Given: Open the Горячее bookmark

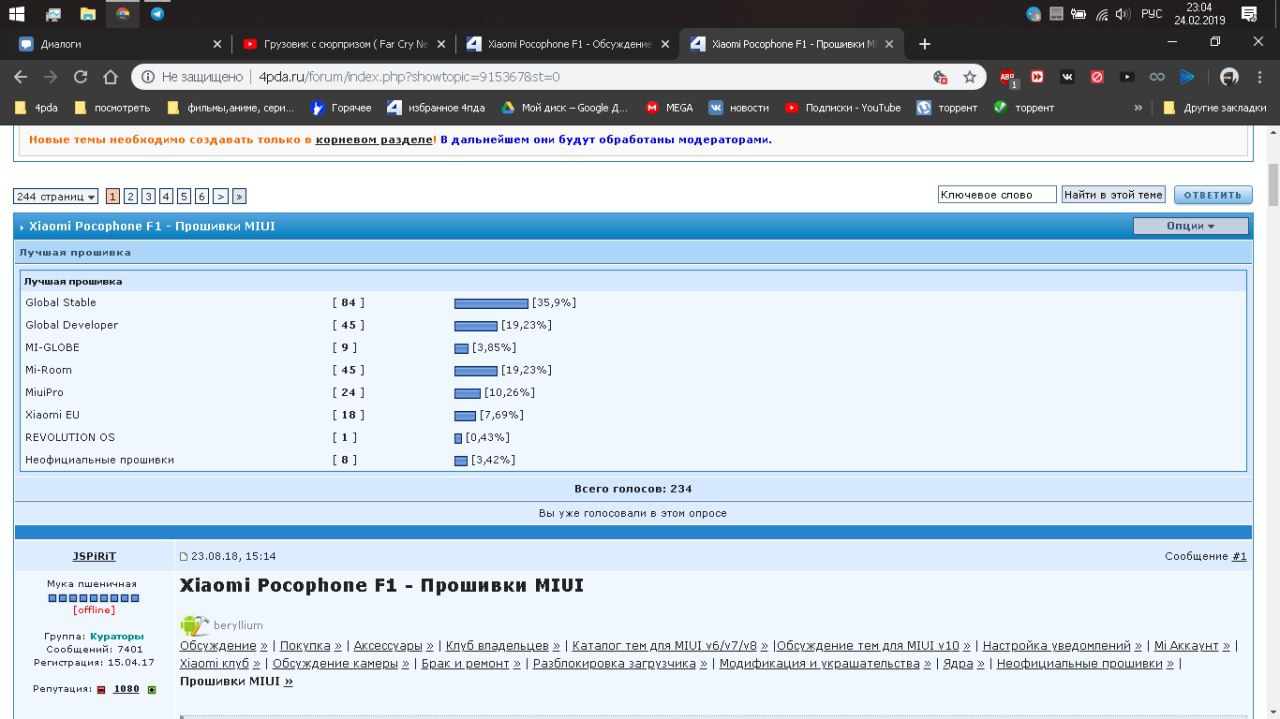Looking at the screenshot, I should point(341,108).
